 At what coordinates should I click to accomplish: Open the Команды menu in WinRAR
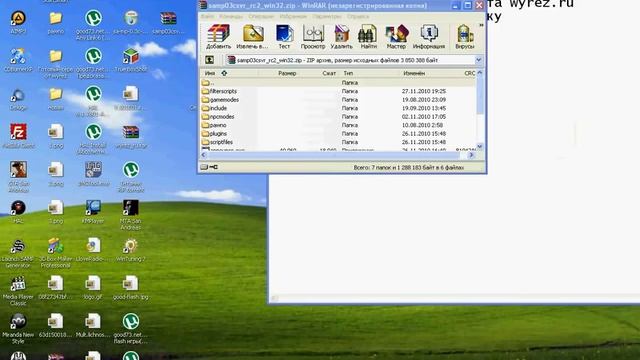[231, 16]
